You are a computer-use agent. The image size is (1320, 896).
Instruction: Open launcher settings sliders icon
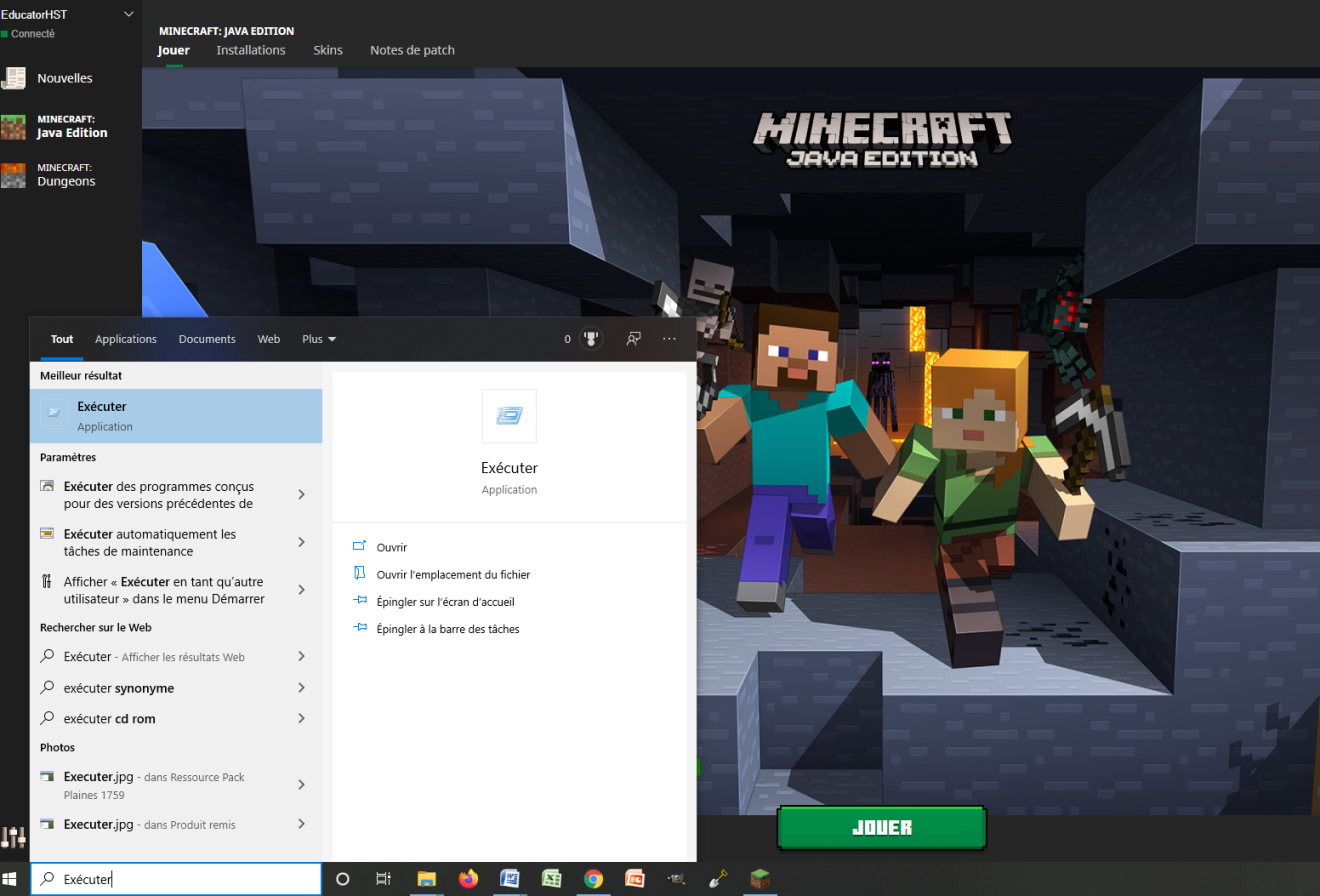14,838
